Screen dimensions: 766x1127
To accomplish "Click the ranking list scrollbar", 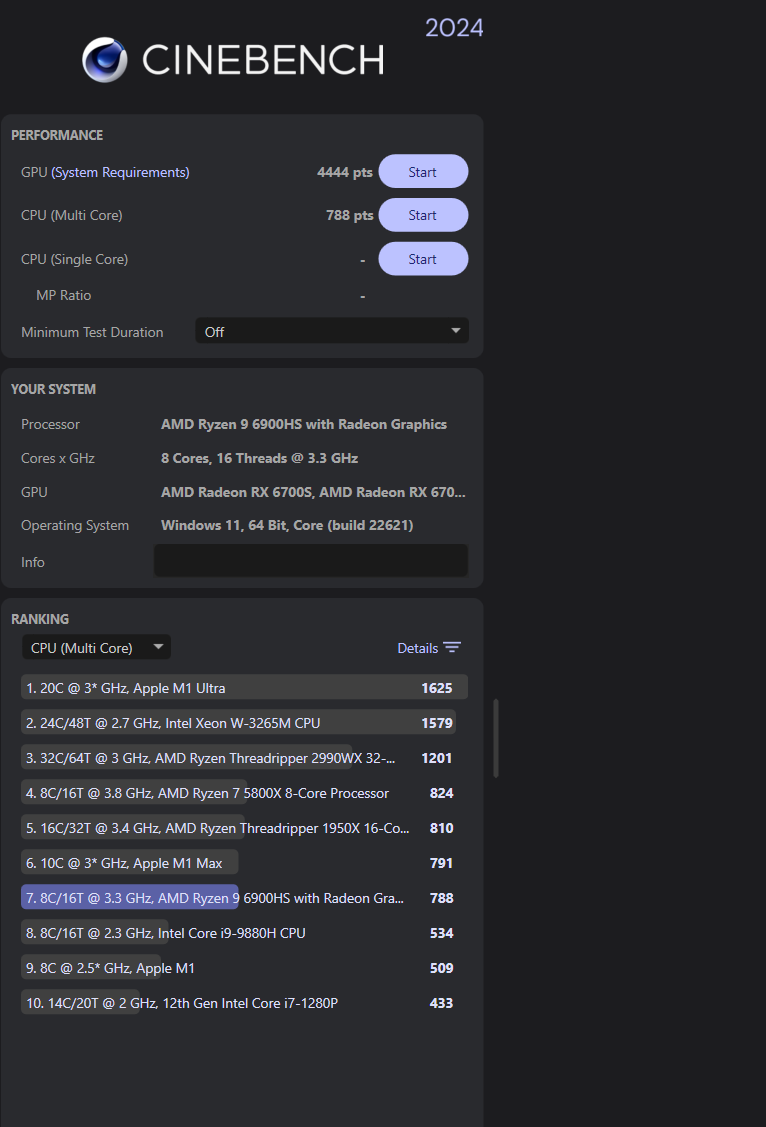I will click(x=496, y=738).
